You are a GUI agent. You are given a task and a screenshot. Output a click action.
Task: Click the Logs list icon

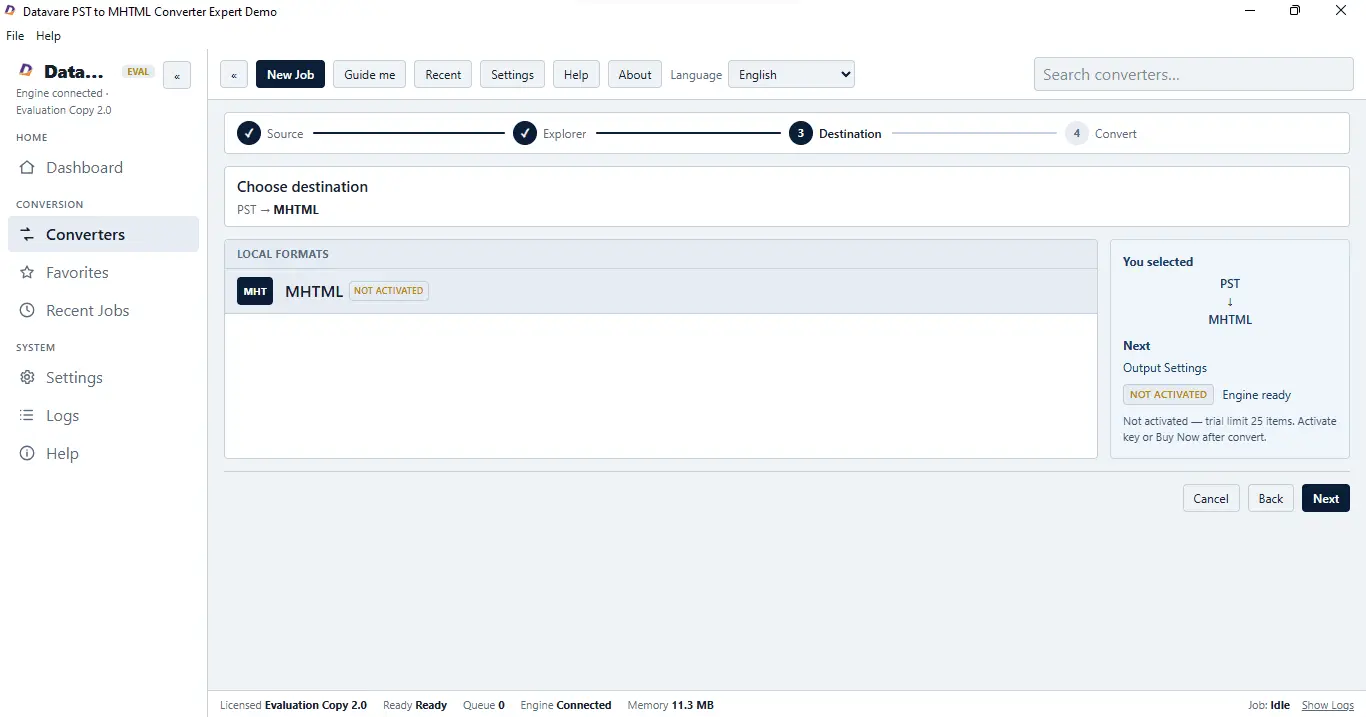click(x=27, y=416)
